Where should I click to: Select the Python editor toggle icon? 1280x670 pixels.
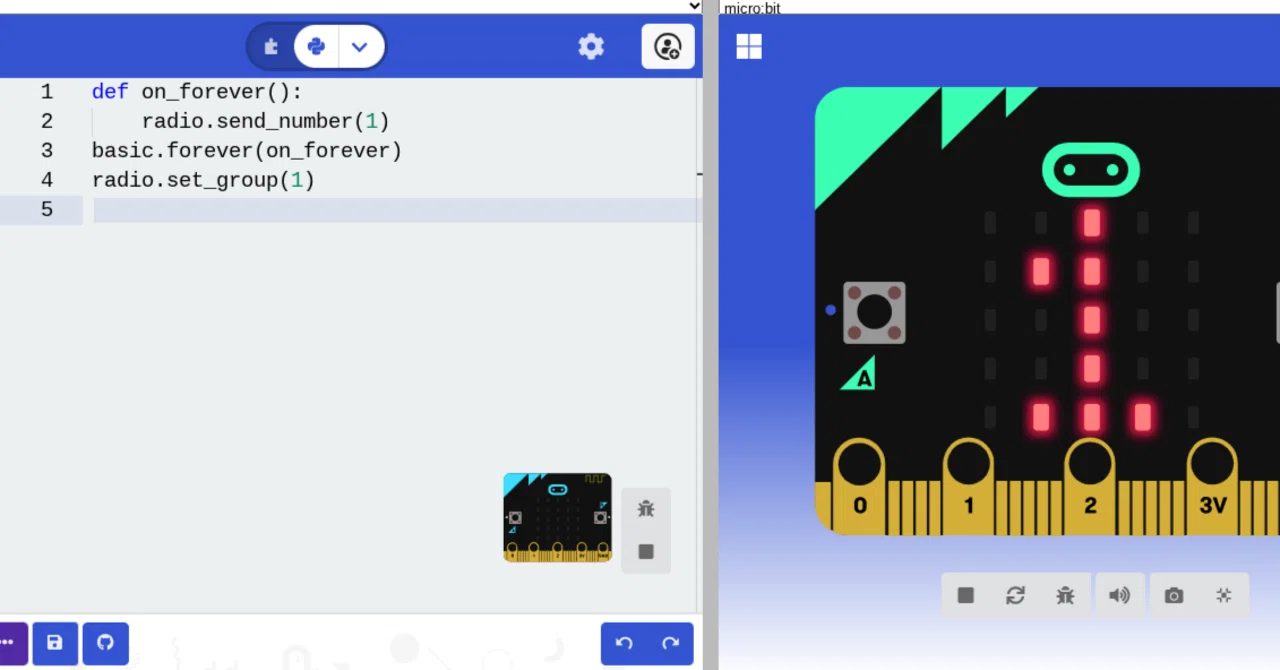click(x=316, y=47)
